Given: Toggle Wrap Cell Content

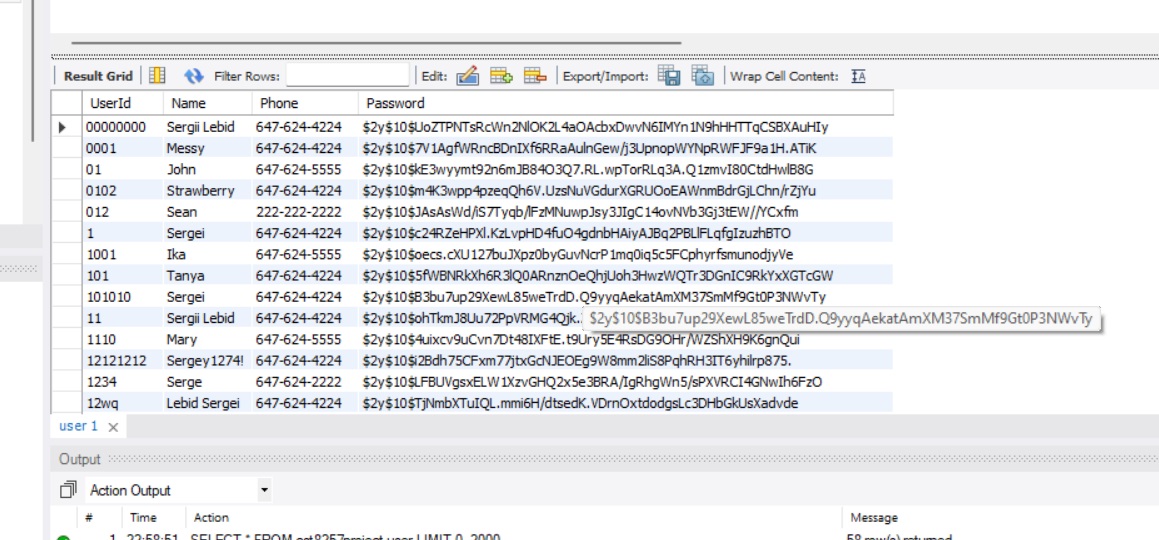Looking at the screenshot, I should click(x=858, y=76).
